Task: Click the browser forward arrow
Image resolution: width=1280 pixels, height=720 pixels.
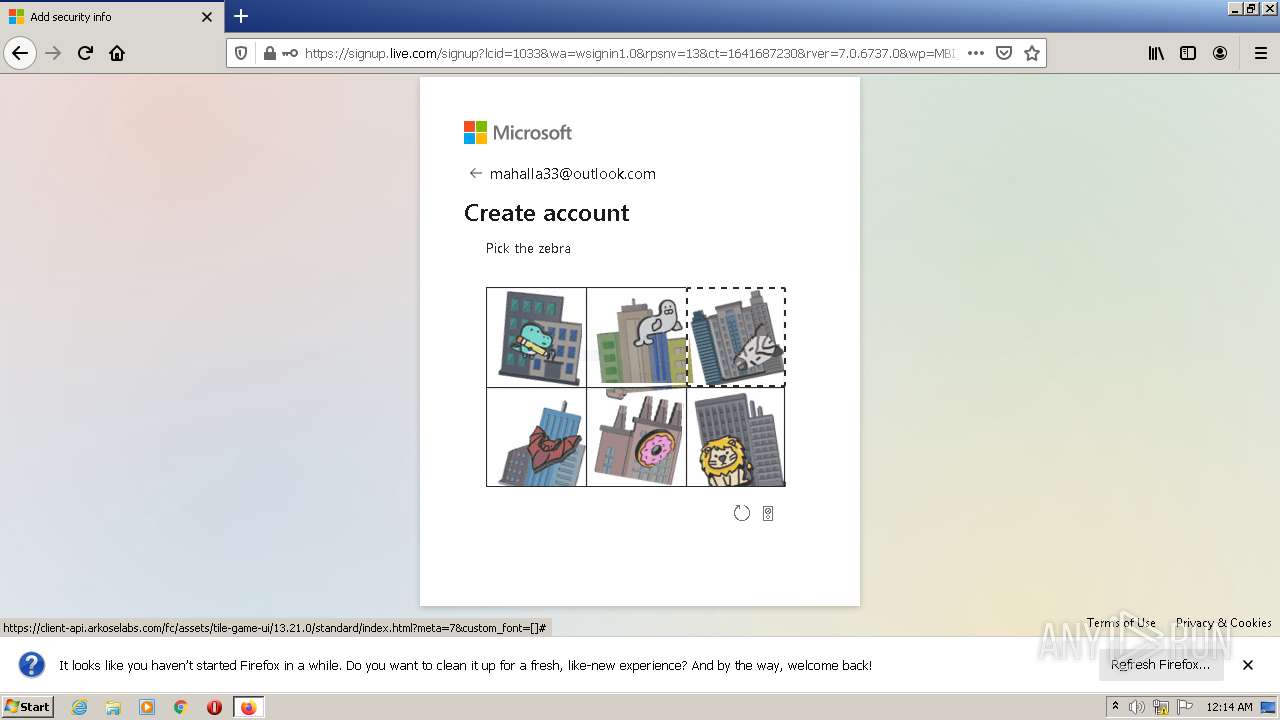Action: click(54, 53)
